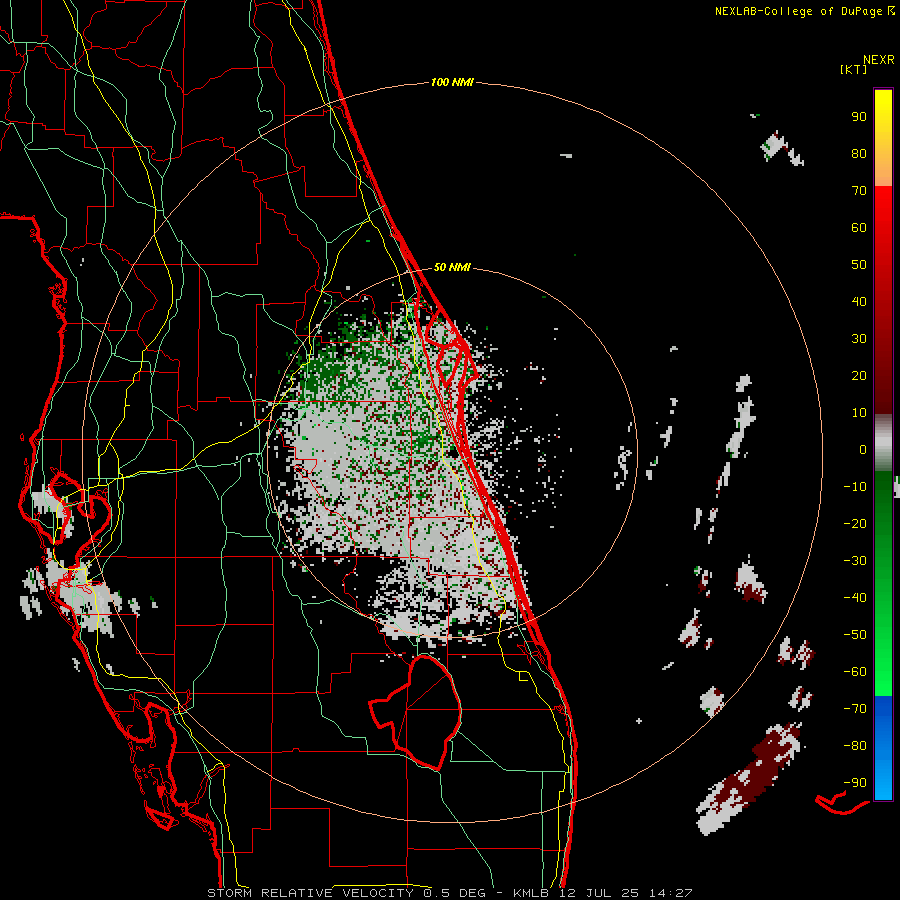Click the 100 NMI range ring label
The width and height of the screenshot is (900, 900).
pyautogui.click(x=452, y=83)
